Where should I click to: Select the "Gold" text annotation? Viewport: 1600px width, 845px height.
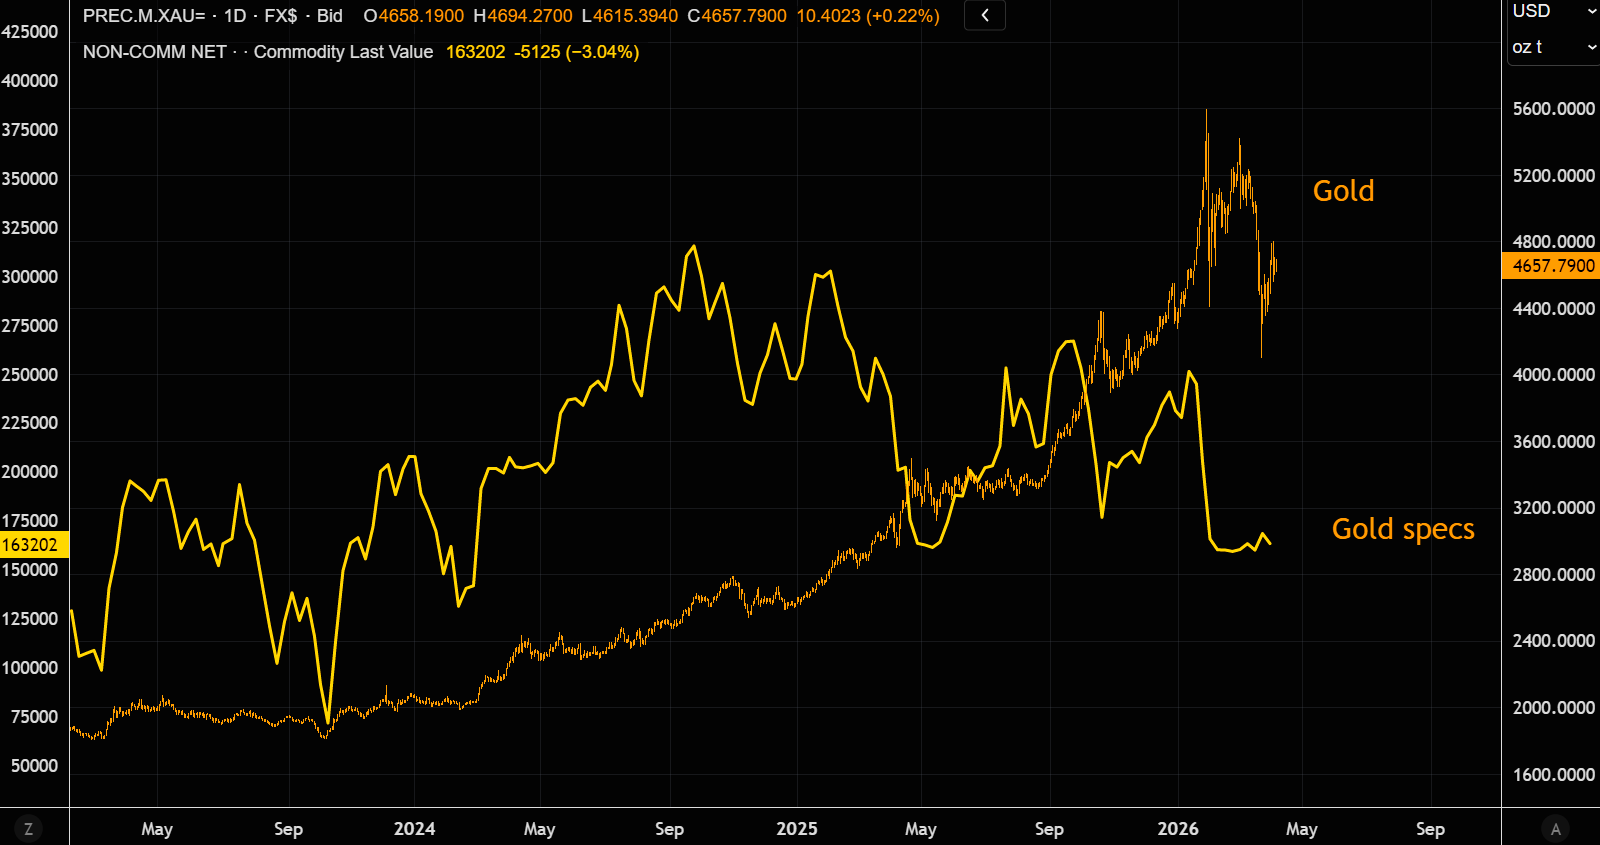pyautogui.click(x=1343, y=191)
